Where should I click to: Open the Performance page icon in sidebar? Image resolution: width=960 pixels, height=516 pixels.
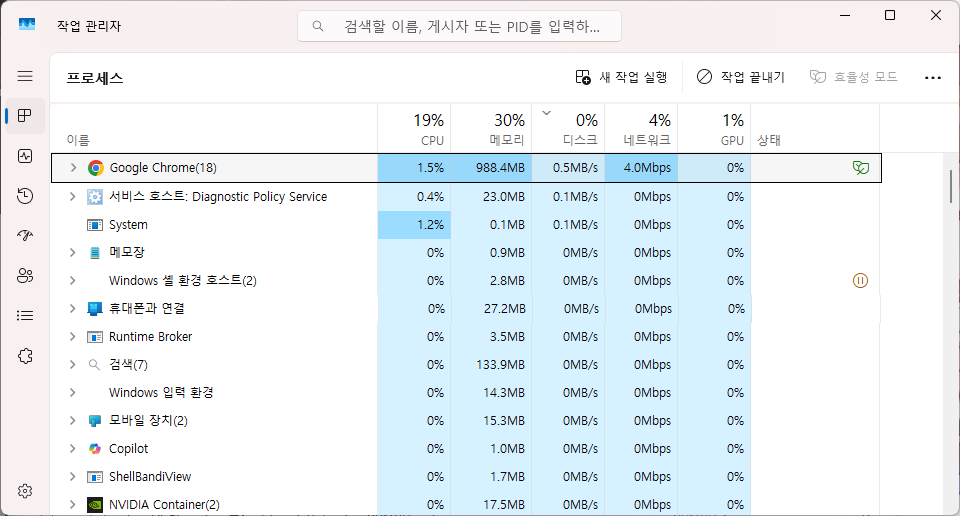(25, 156)
